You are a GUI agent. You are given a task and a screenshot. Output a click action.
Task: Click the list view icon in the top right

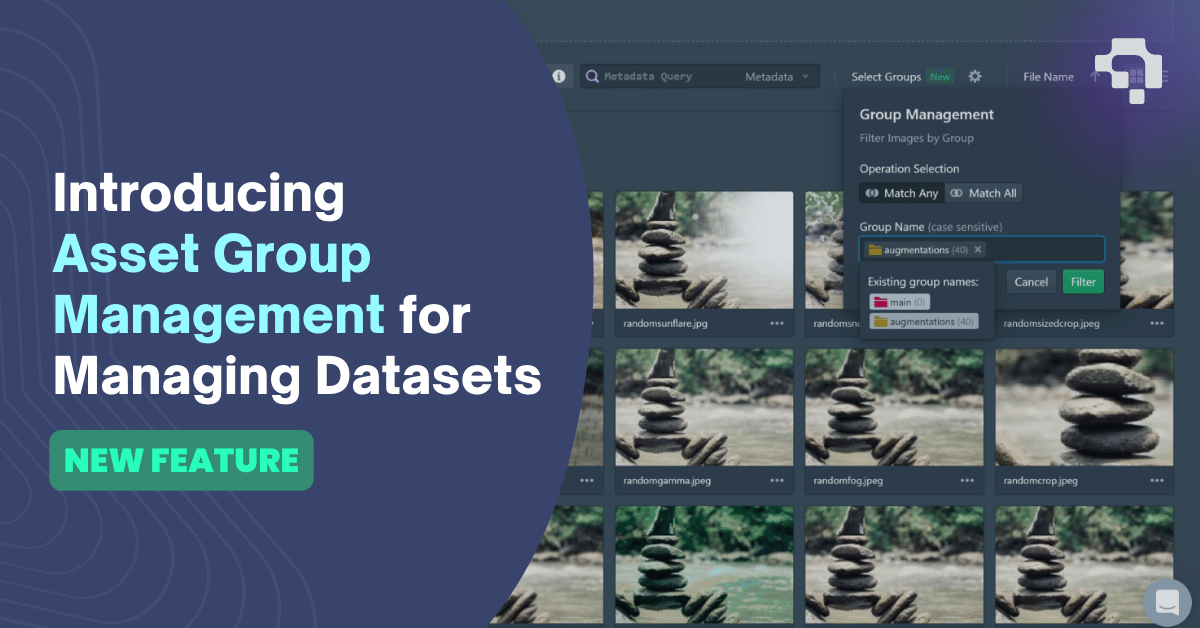(1164, 76)
